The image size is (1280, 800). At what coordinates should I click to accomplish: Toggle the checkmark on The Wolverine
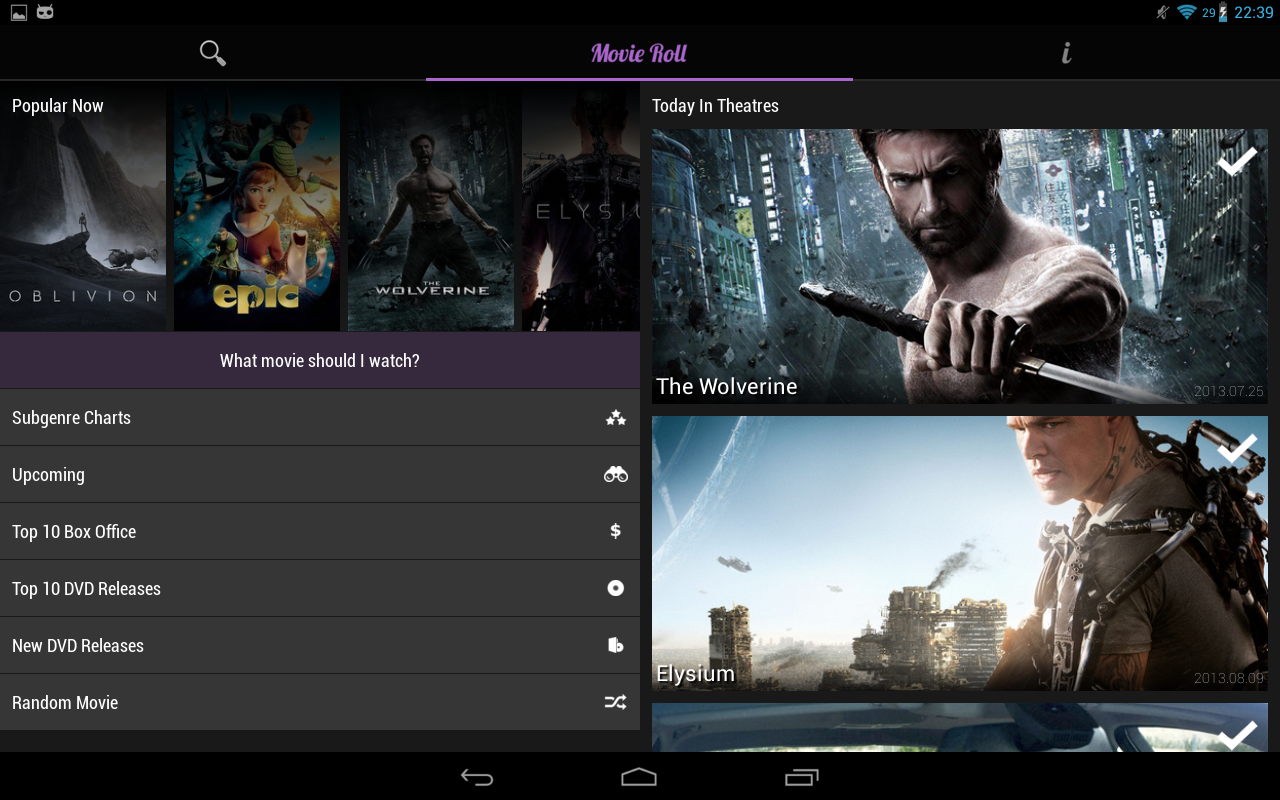tap(1236, 161)
